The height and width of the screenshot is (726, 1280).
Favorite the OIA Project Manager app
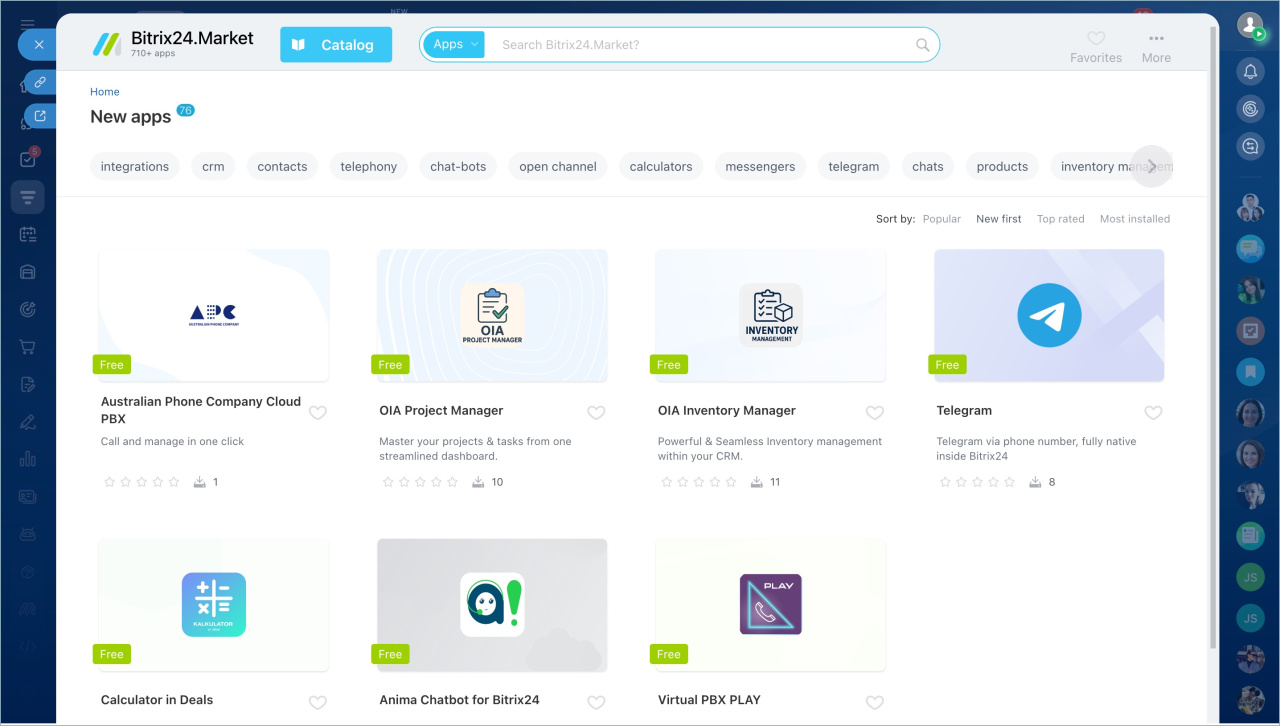pos(596,412)
